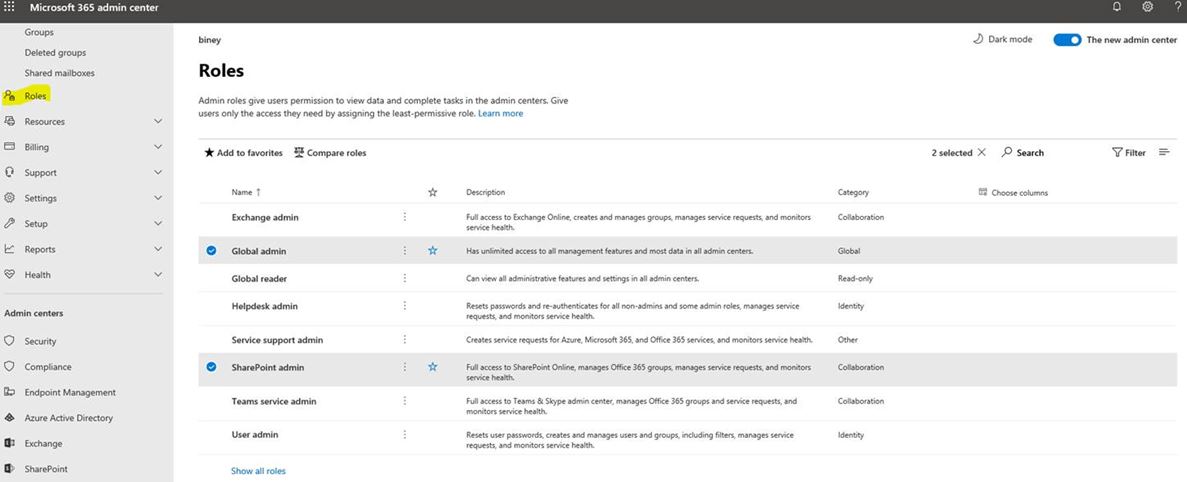Open the app launcher waffle icon
The image size is (1187, 482).
click(10, 7)
